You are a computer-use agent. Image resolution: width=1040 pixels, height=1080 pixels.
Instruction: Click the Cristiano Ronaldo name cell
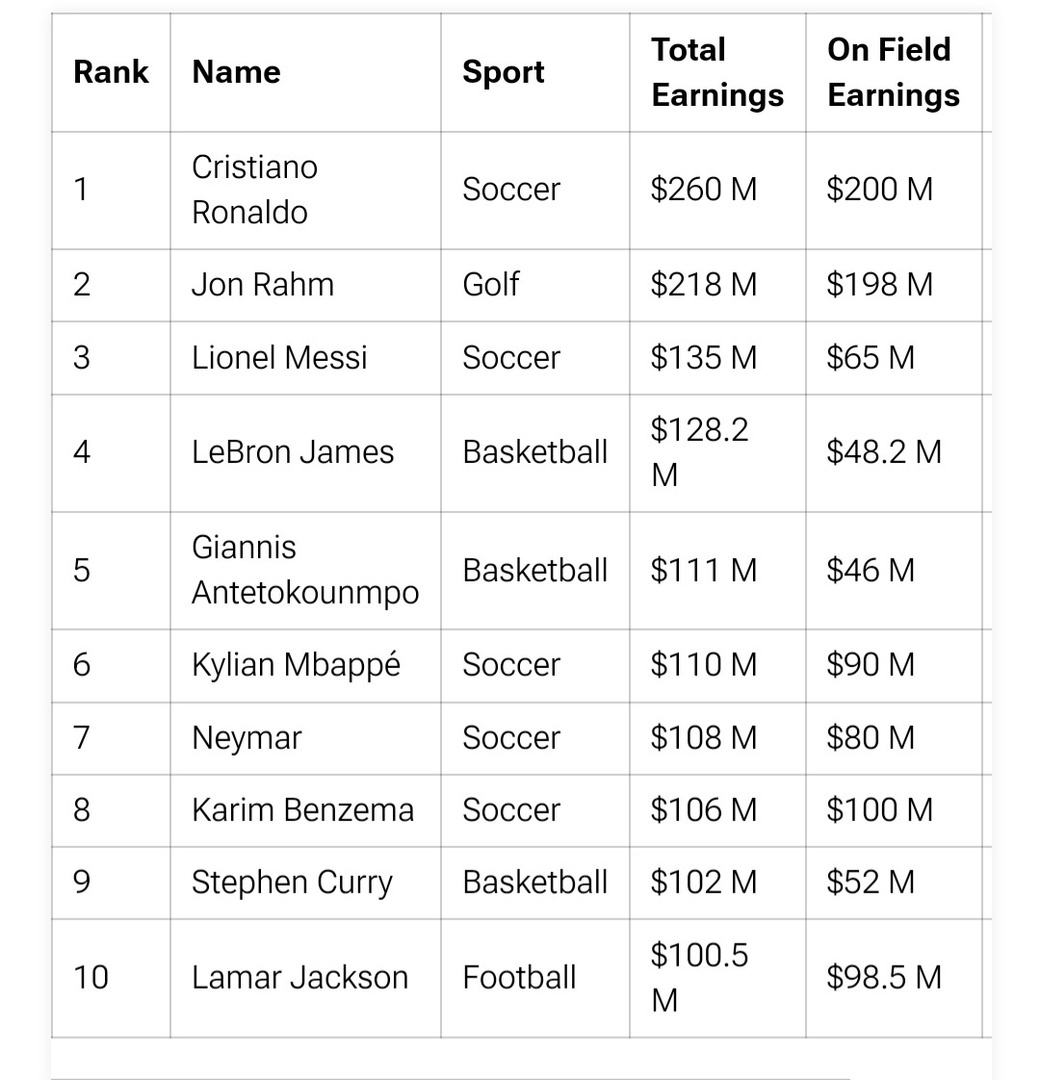click(254, 189)
